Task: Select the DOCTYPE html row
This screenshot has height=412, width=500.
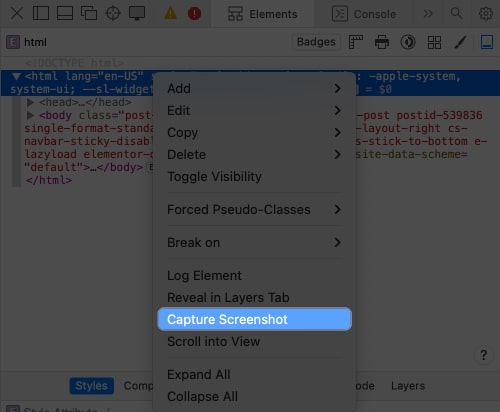Action: pos(74,63)
